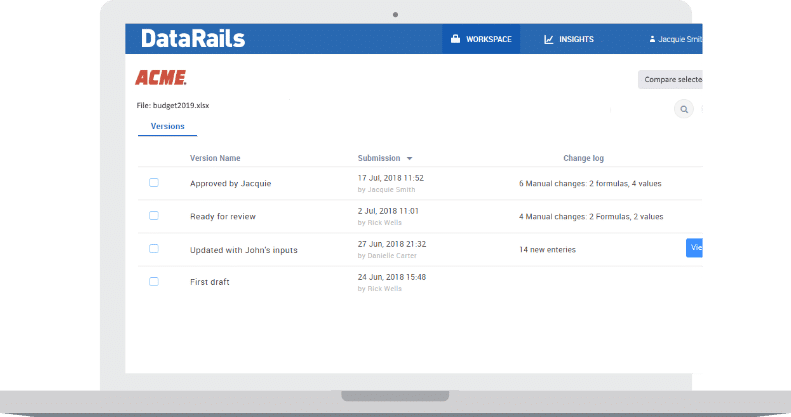This screenshot has height=417, width=791.
Task: Tick the checkbox for Ready for review
Action: pyautogui.click(x=154, y=216)
